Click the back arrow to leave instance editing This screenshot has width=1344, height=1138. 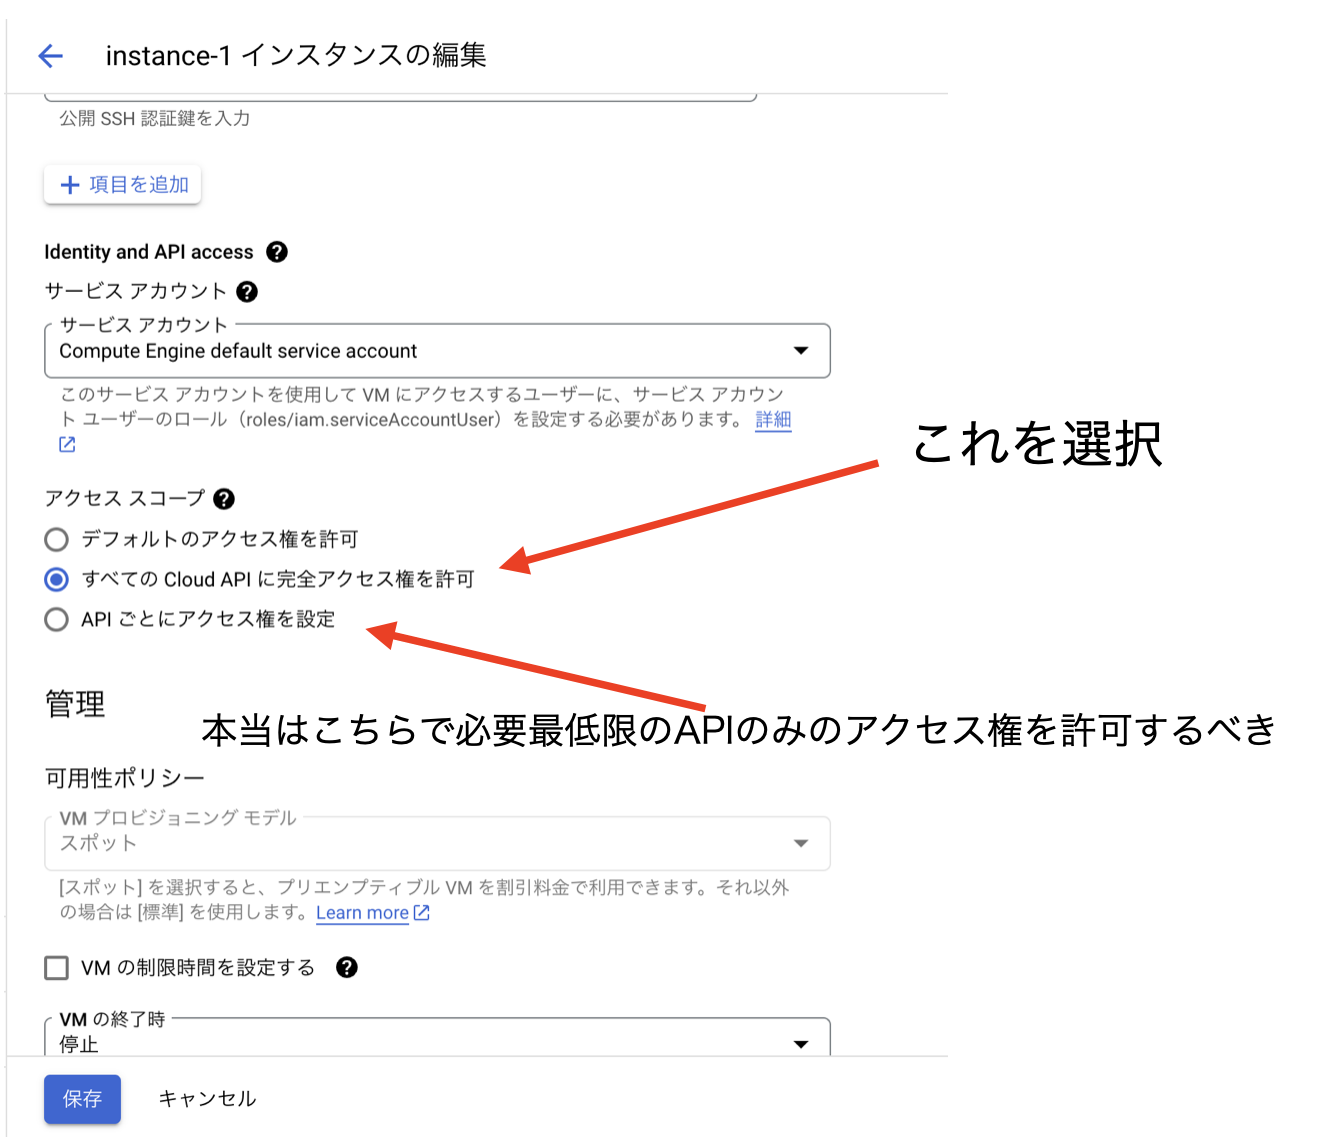(x=49, y=56)
